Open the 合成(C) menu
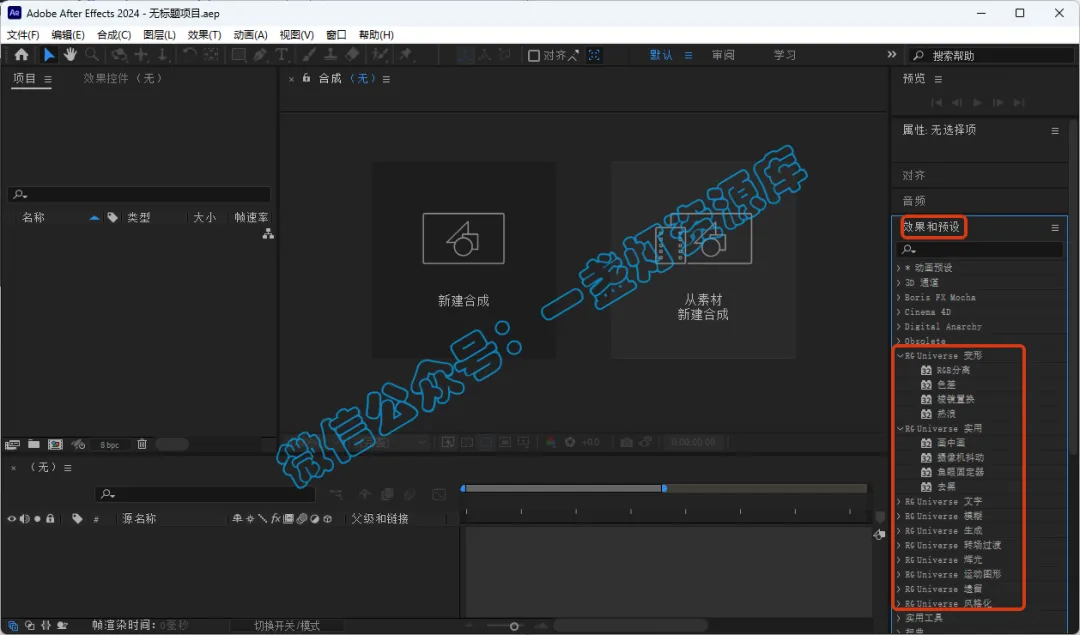Viewport: 1080px width, 635px height. click(x=114, y=34)
